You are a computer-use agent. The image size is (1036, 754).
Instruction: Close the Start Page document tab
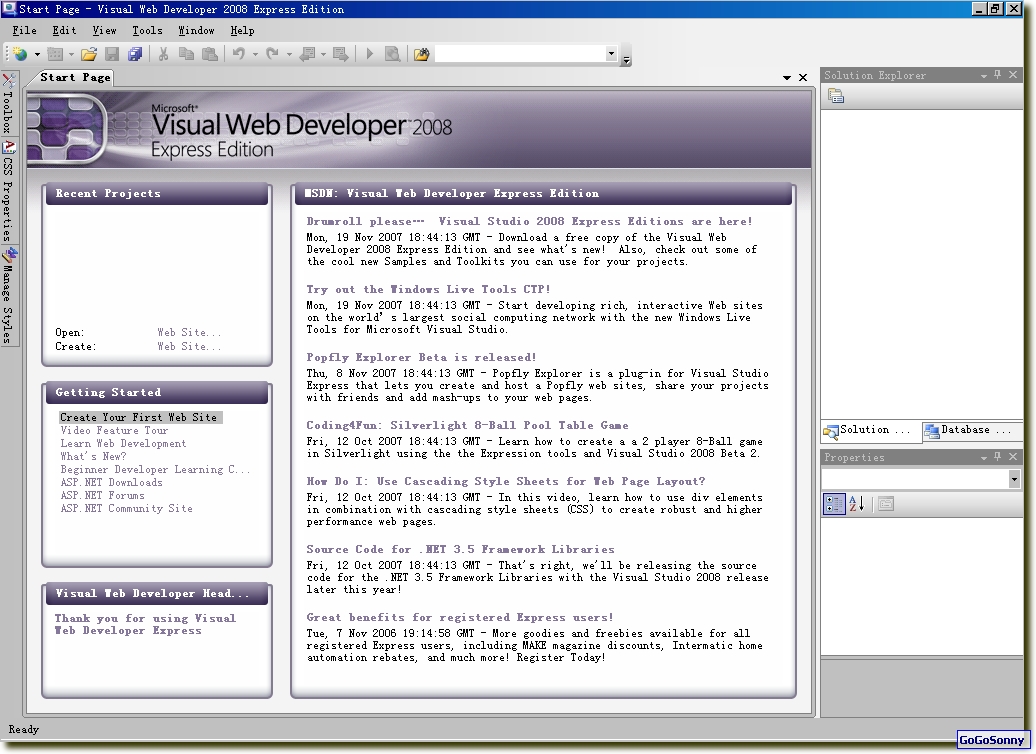click(803, 77)
